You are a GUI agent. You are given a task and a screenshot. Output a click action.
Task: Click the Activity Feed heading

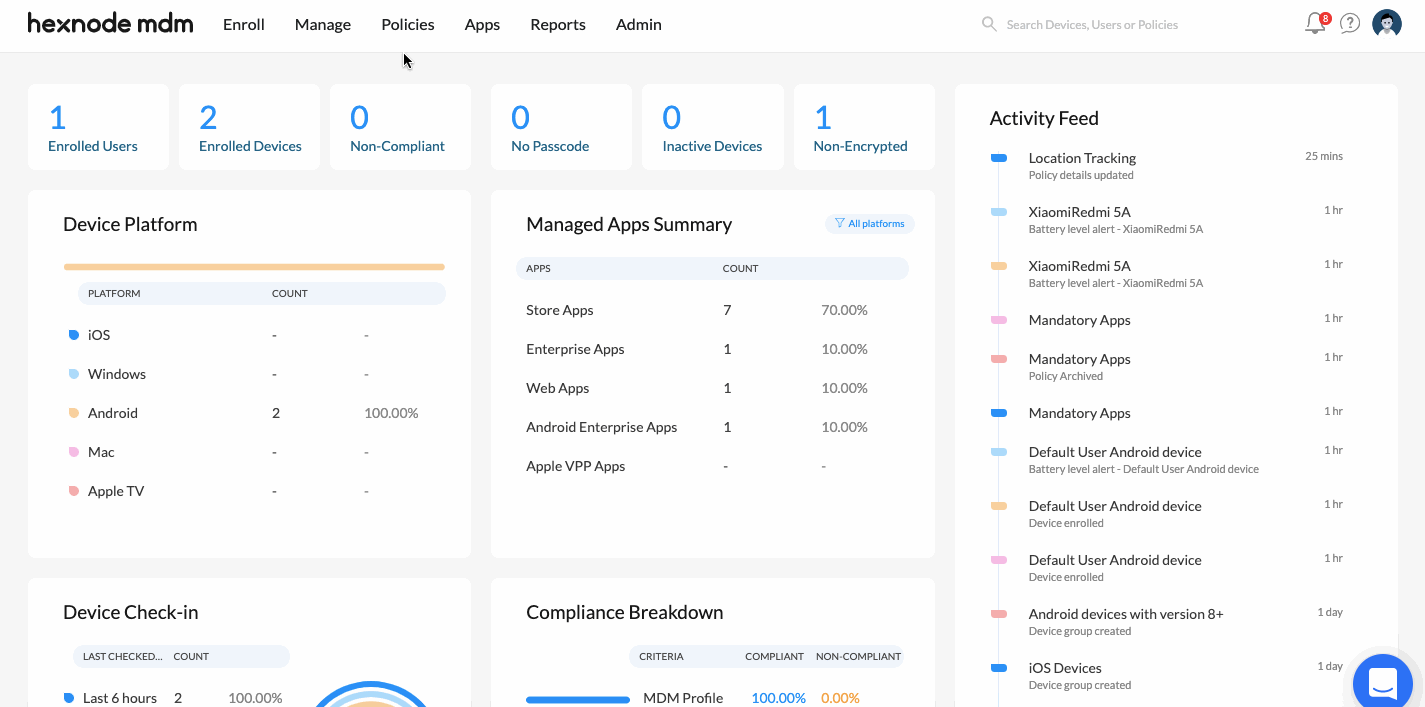pyautogui.click(x=1044, y=118)
